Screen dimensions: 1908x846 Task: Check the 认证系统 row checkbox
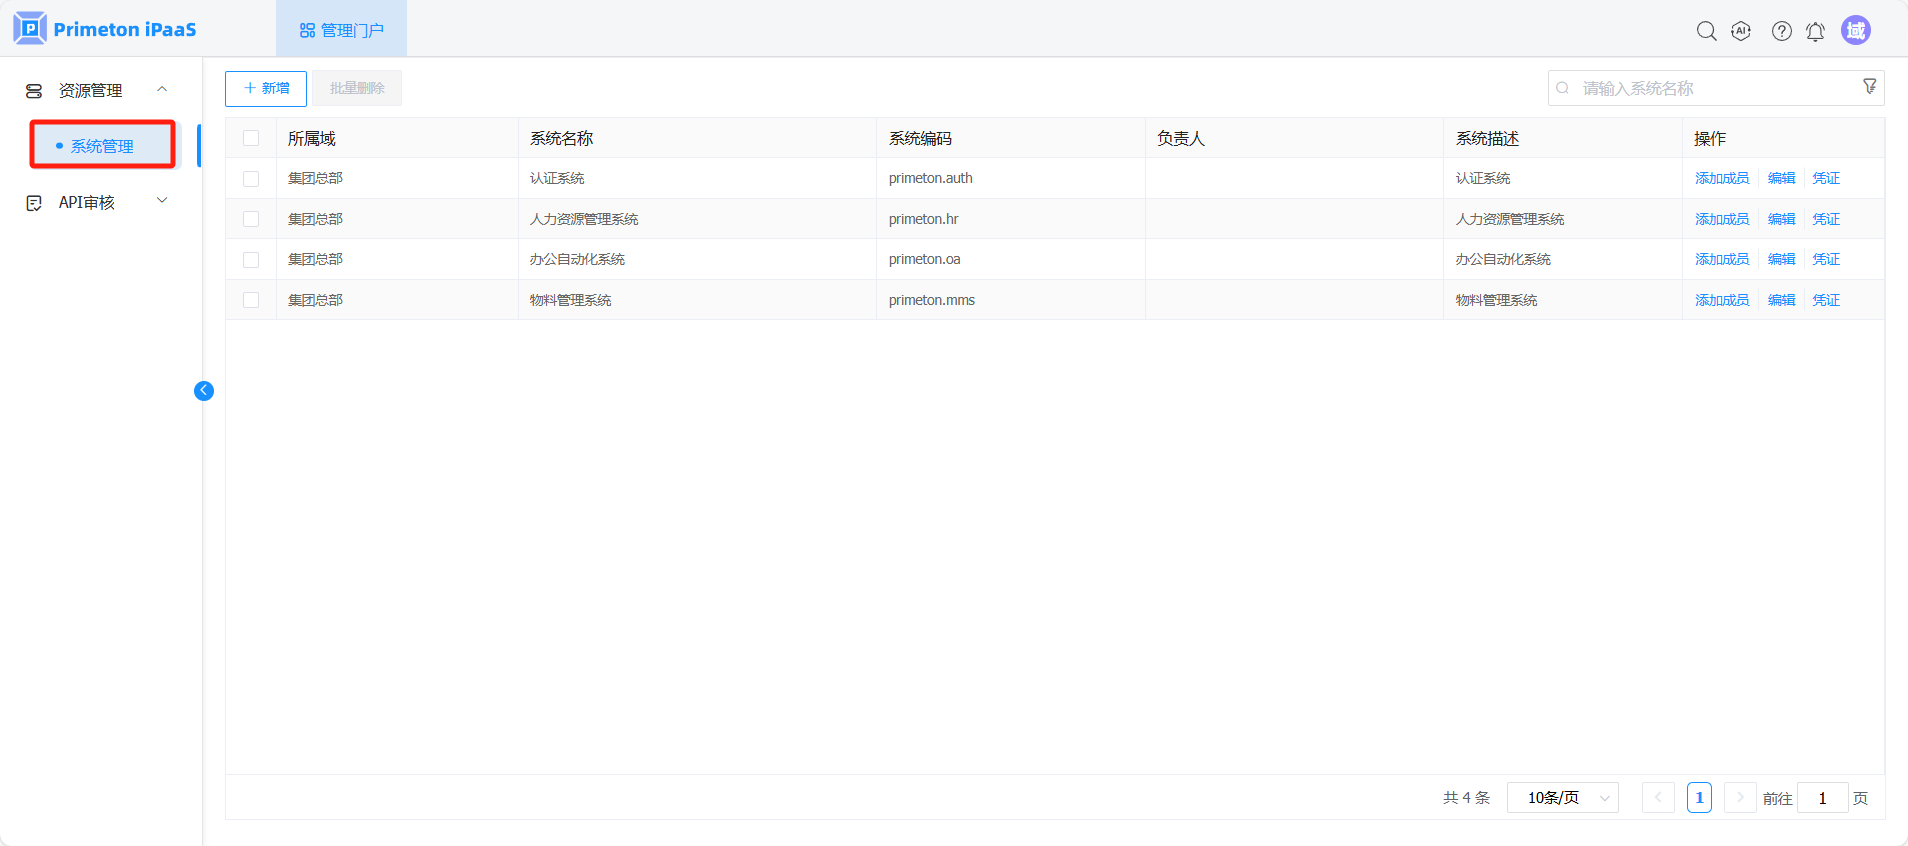tap(251, 179)
